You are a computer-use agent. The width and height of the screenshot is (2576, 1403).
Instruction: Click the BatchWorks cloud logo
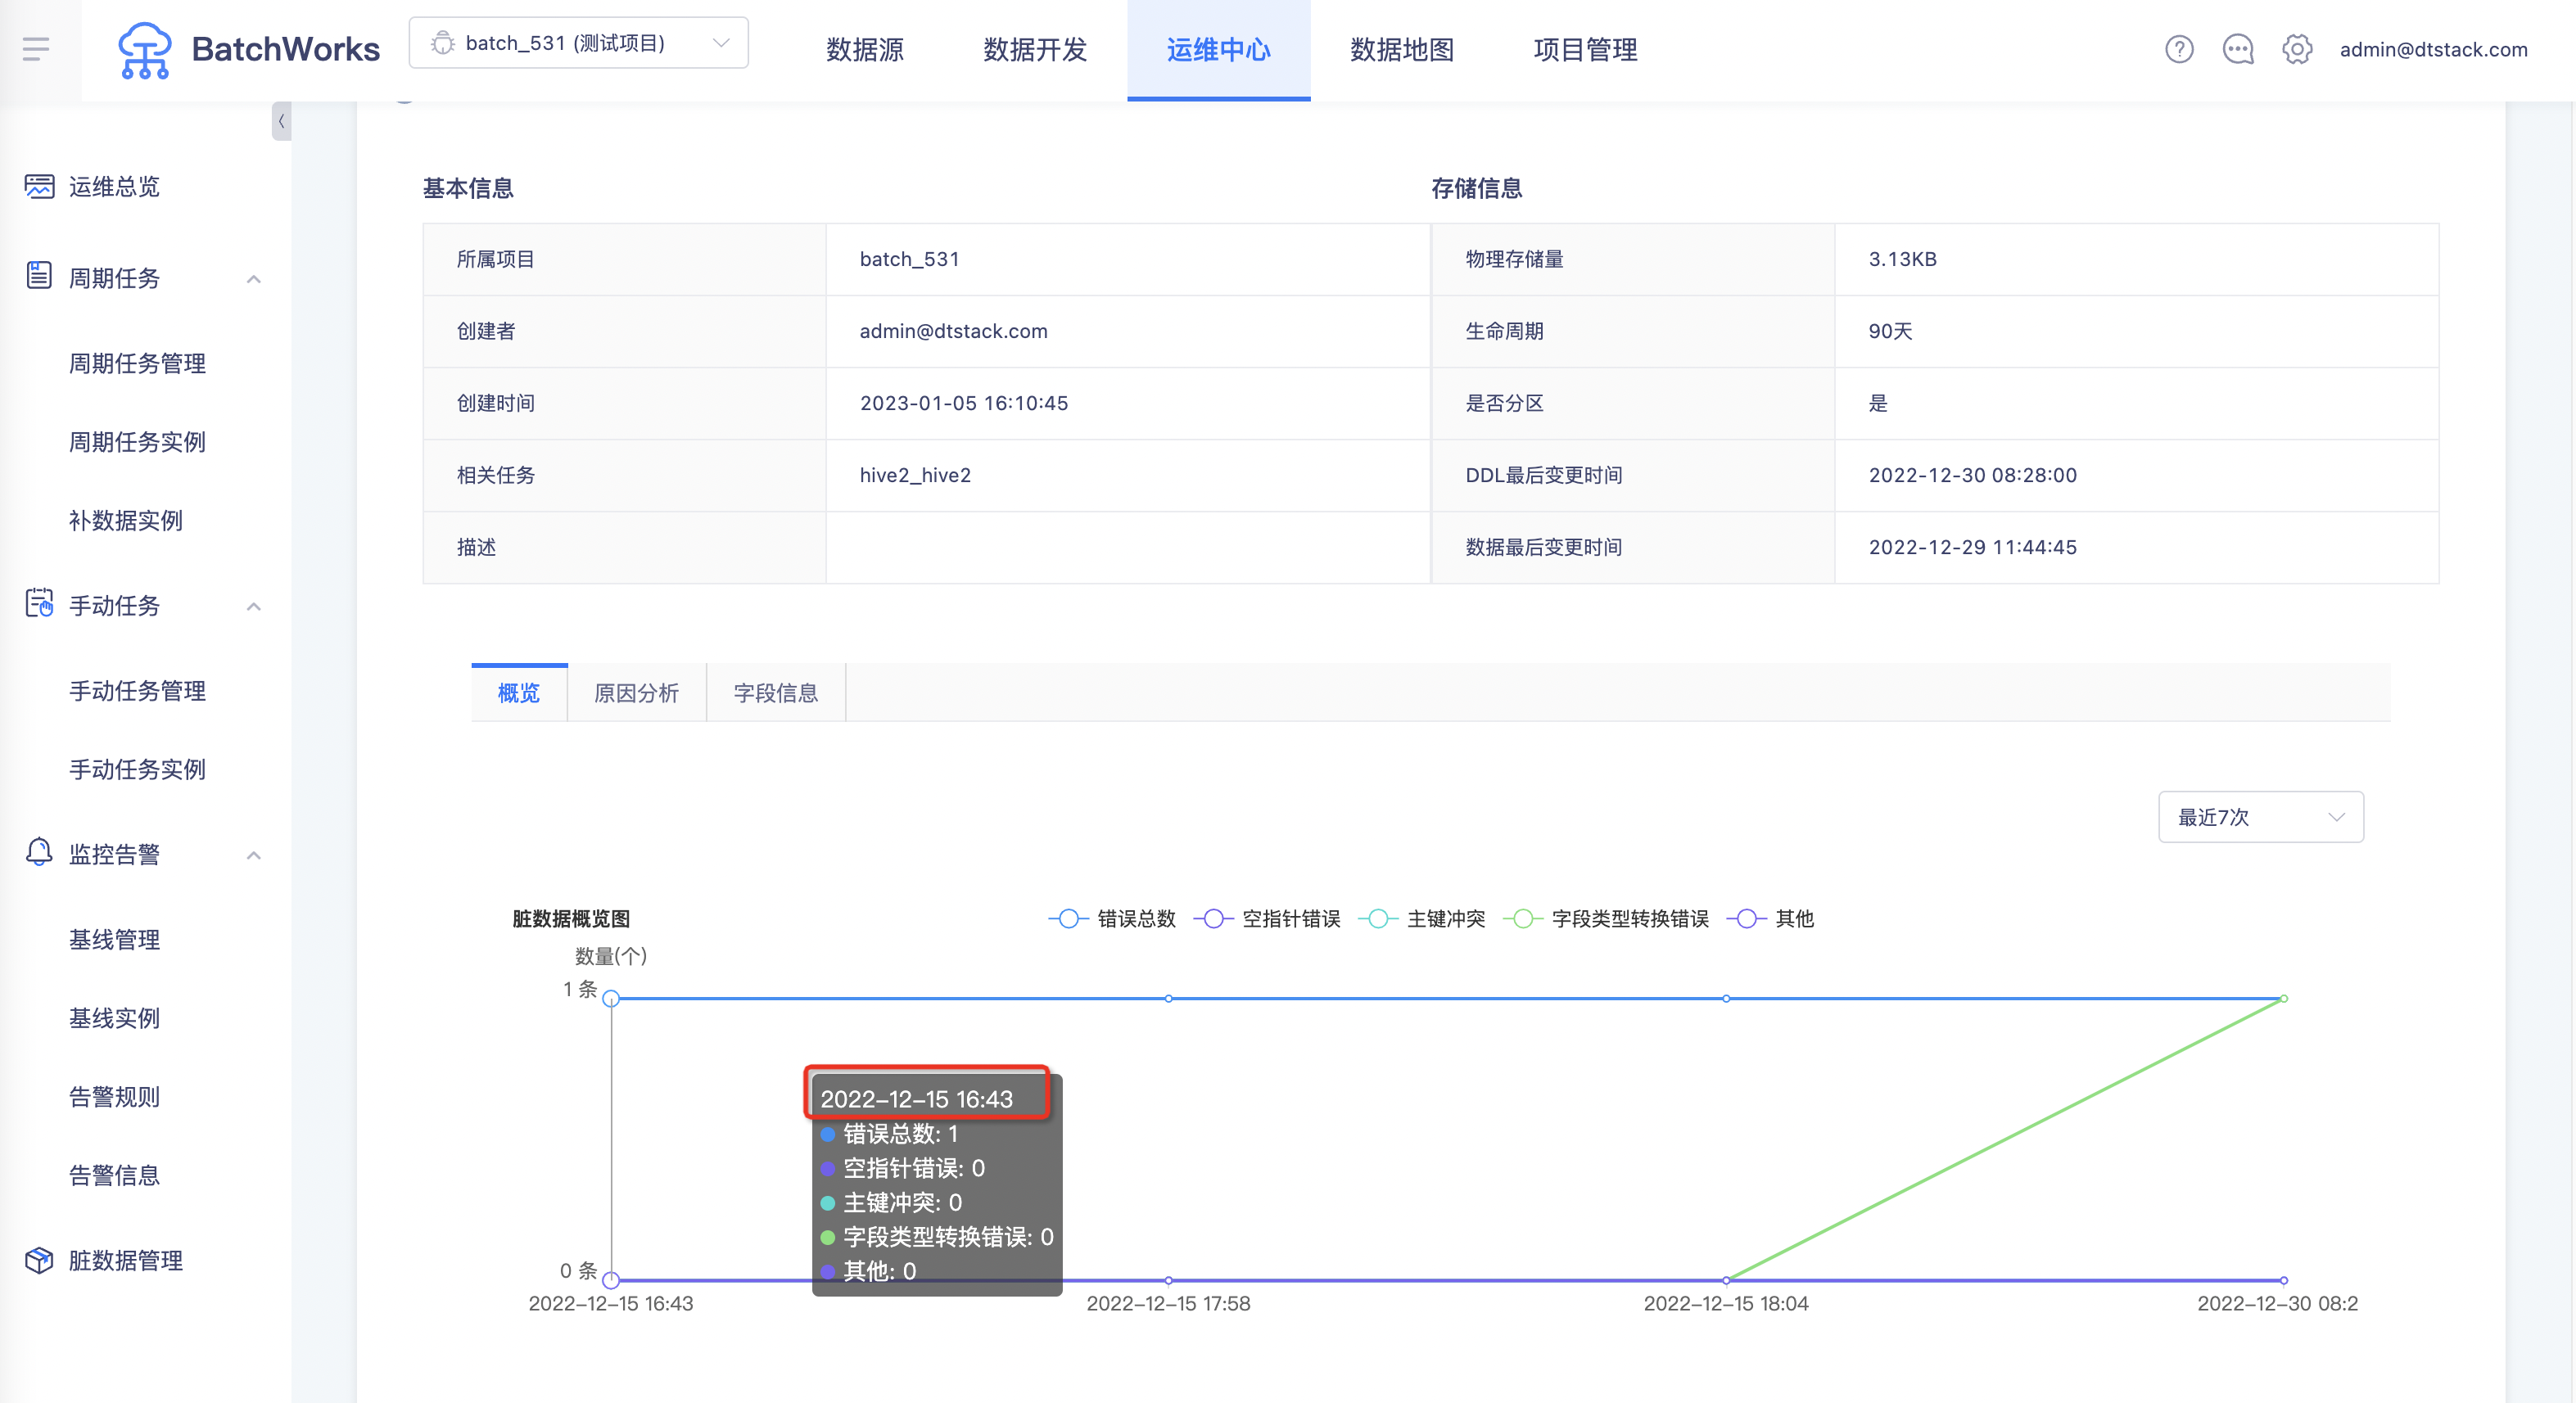pyautogui.click(x=144, y=50)
